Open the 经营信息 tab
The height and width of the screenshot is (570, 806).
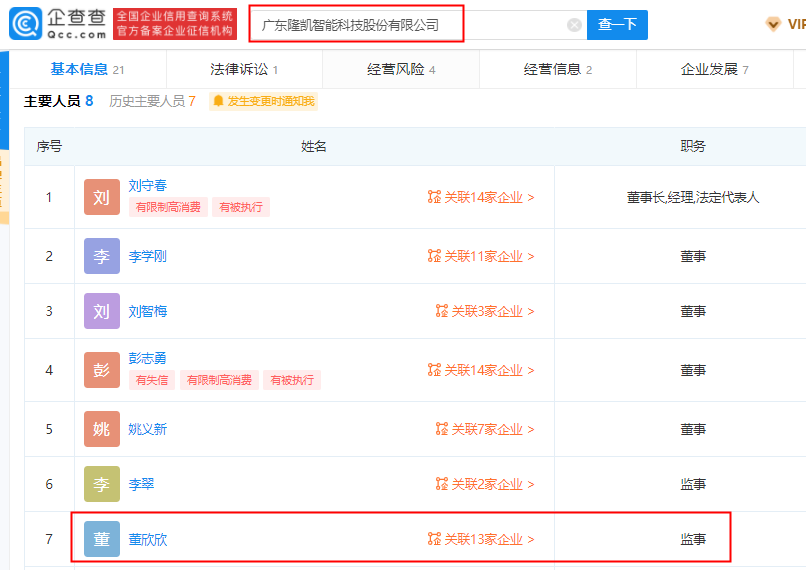point(558,69)
